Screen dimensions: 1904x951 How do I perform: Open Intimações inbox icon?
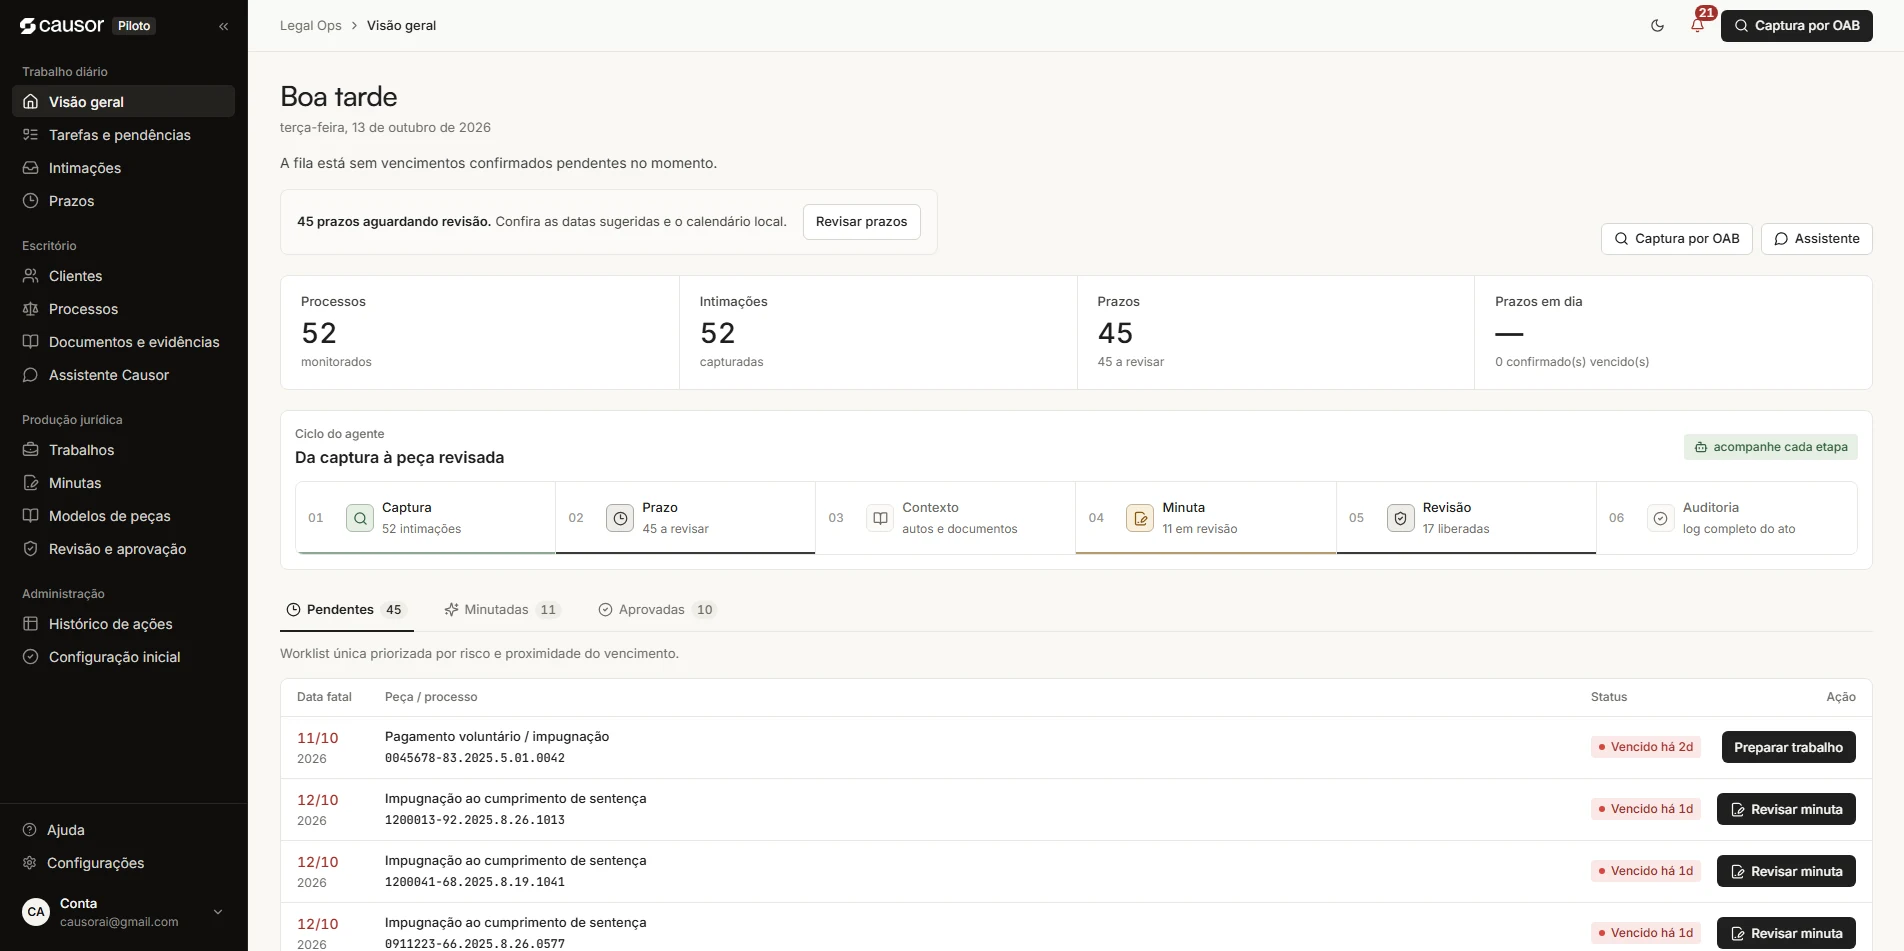(x=31, y=167)
